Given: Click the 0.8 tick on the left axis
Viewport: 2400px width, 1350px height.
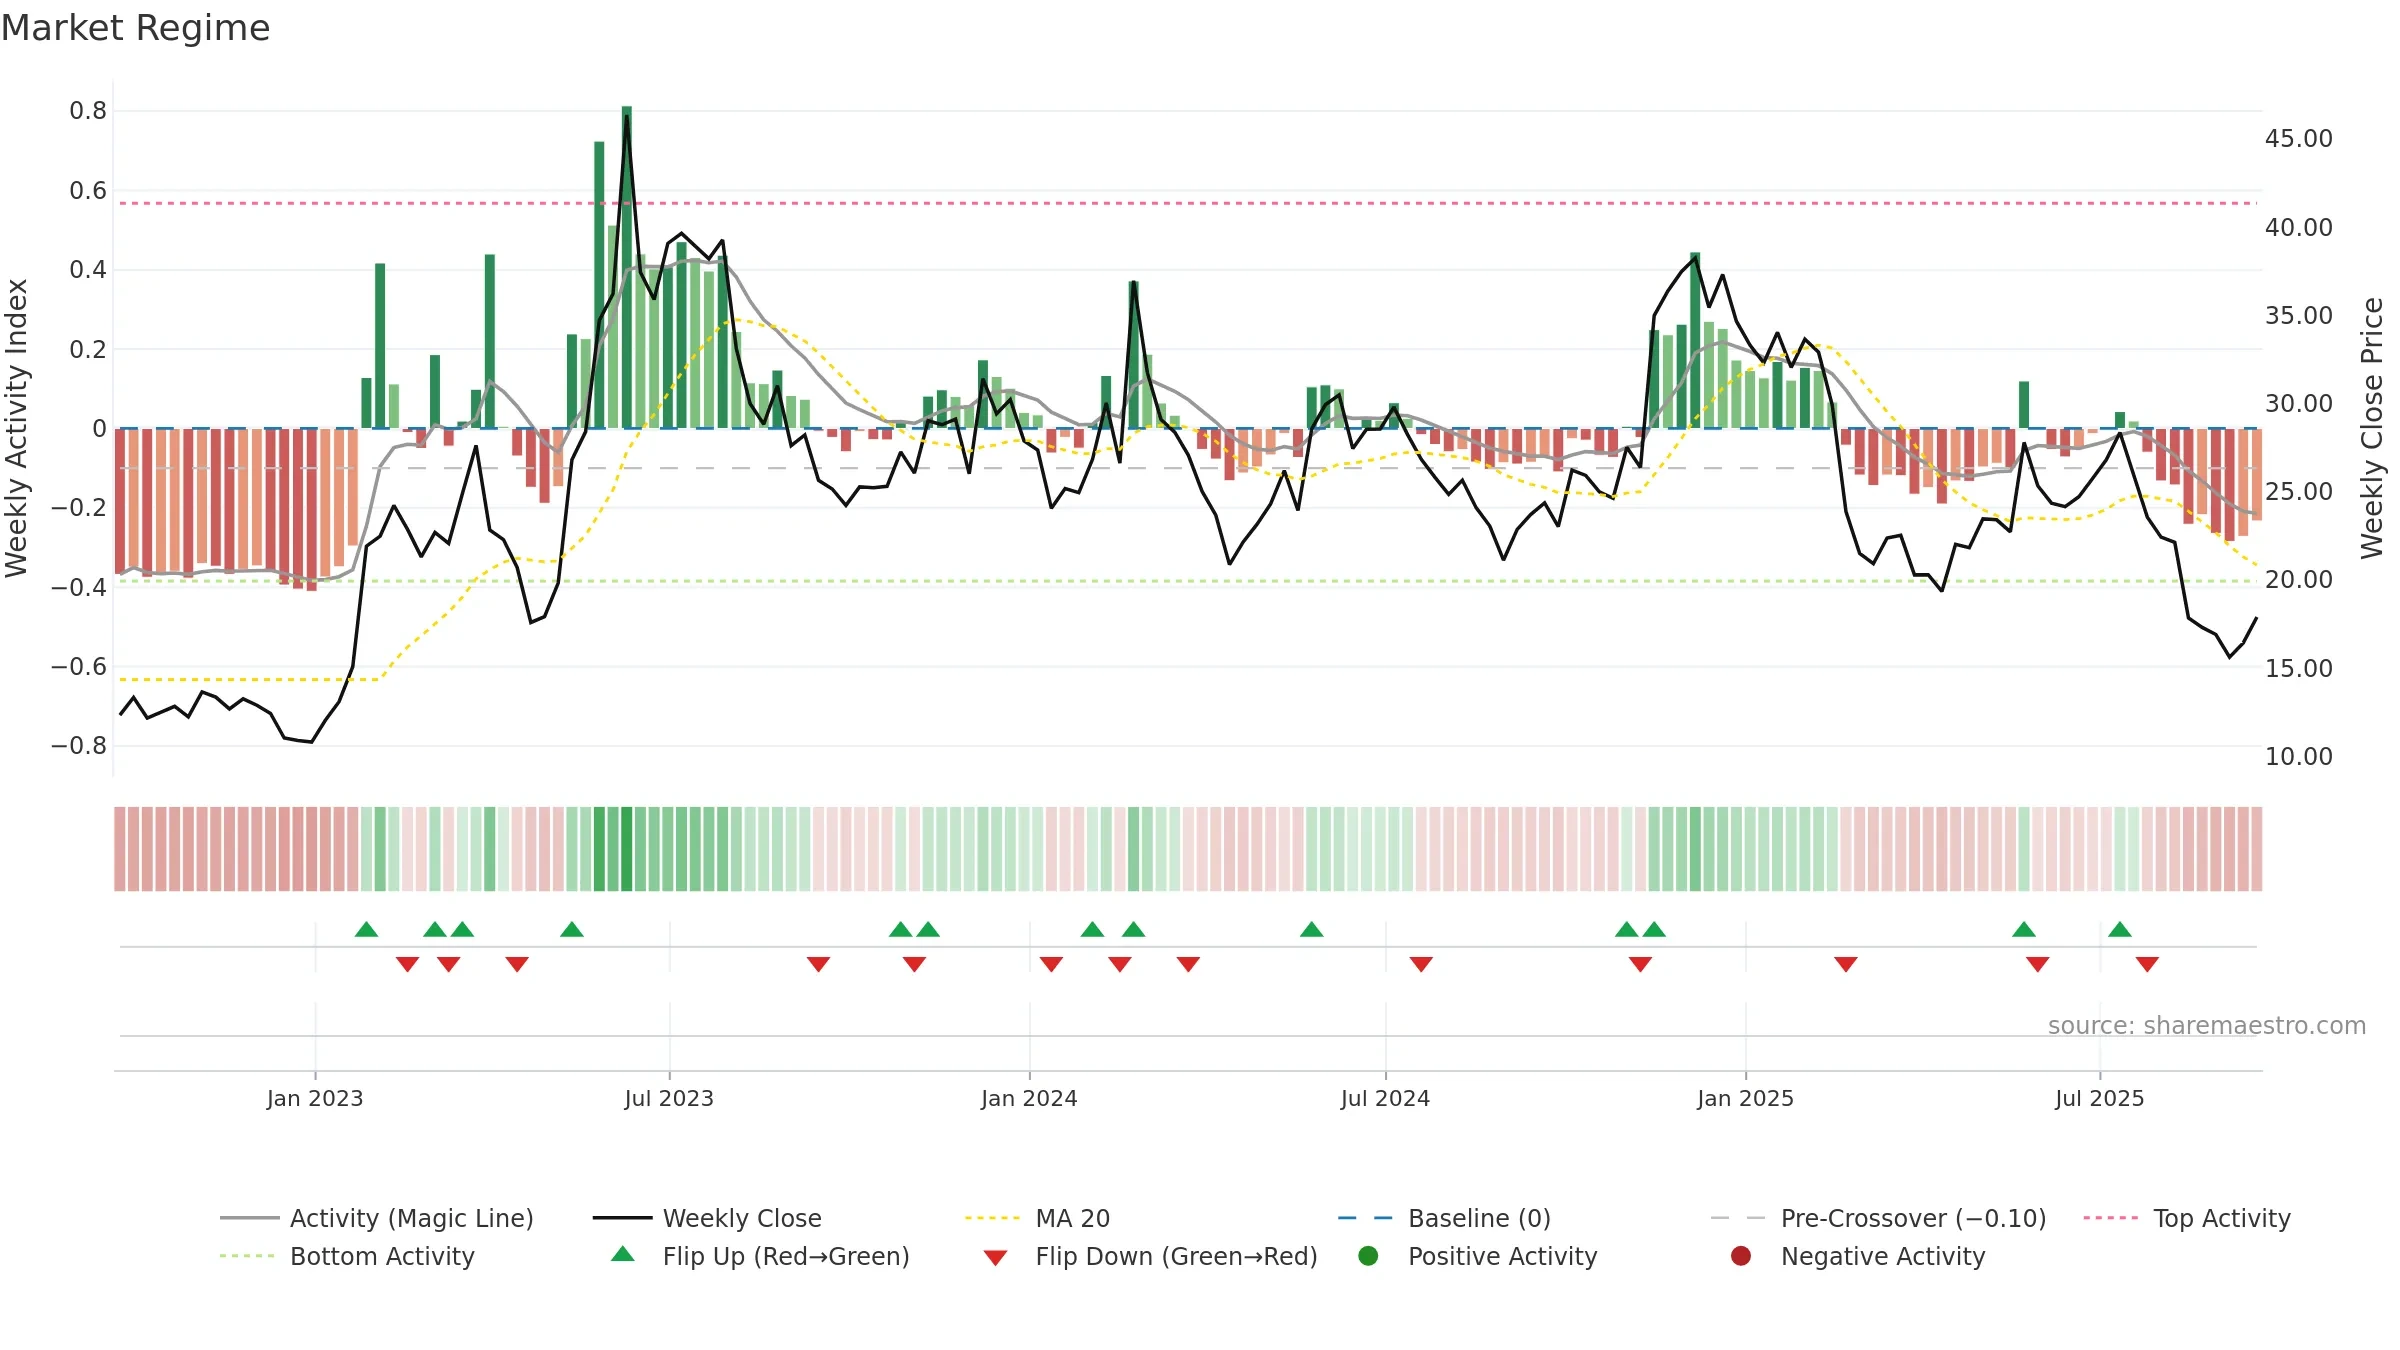Looking at the screenshot, I should click(88, 111).
